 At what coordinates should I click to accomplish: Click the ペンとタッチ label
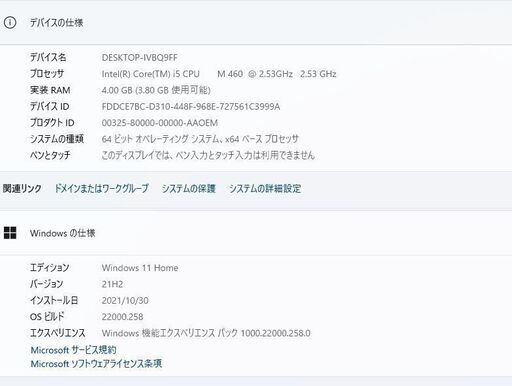coord(50,155)
